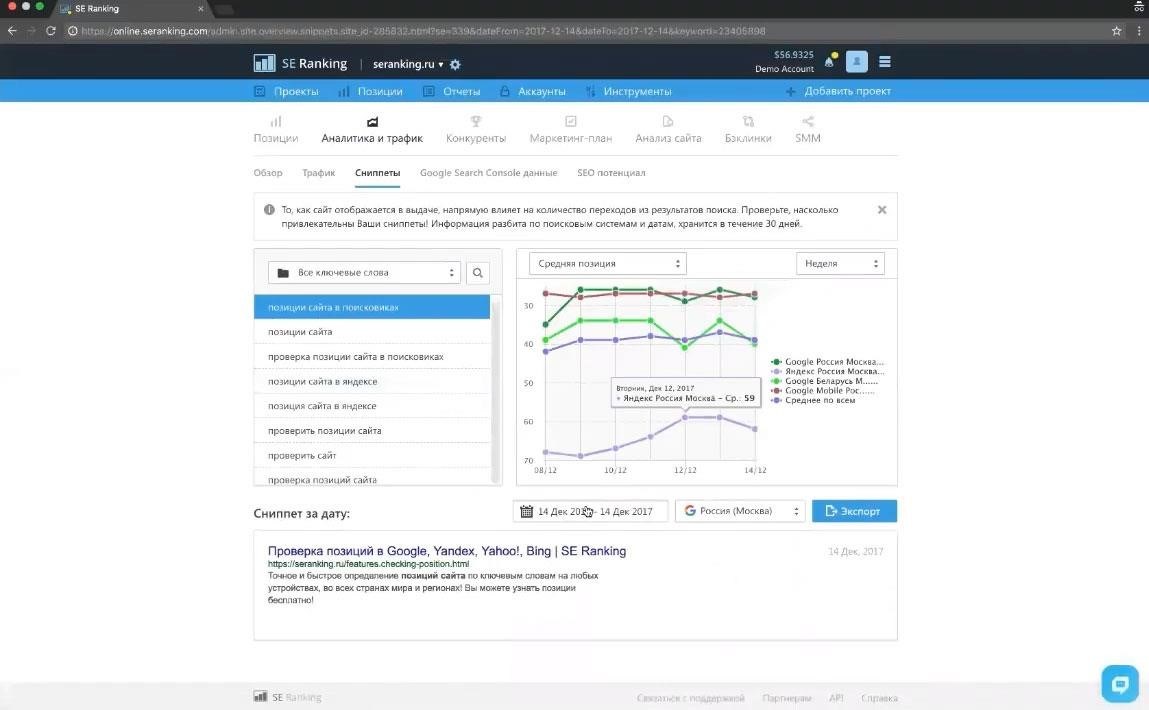Viewport: 1149px width, 710px height.
Task: Toggle Яндекс Россия Москва series in legend
Action: click(827, 371)
